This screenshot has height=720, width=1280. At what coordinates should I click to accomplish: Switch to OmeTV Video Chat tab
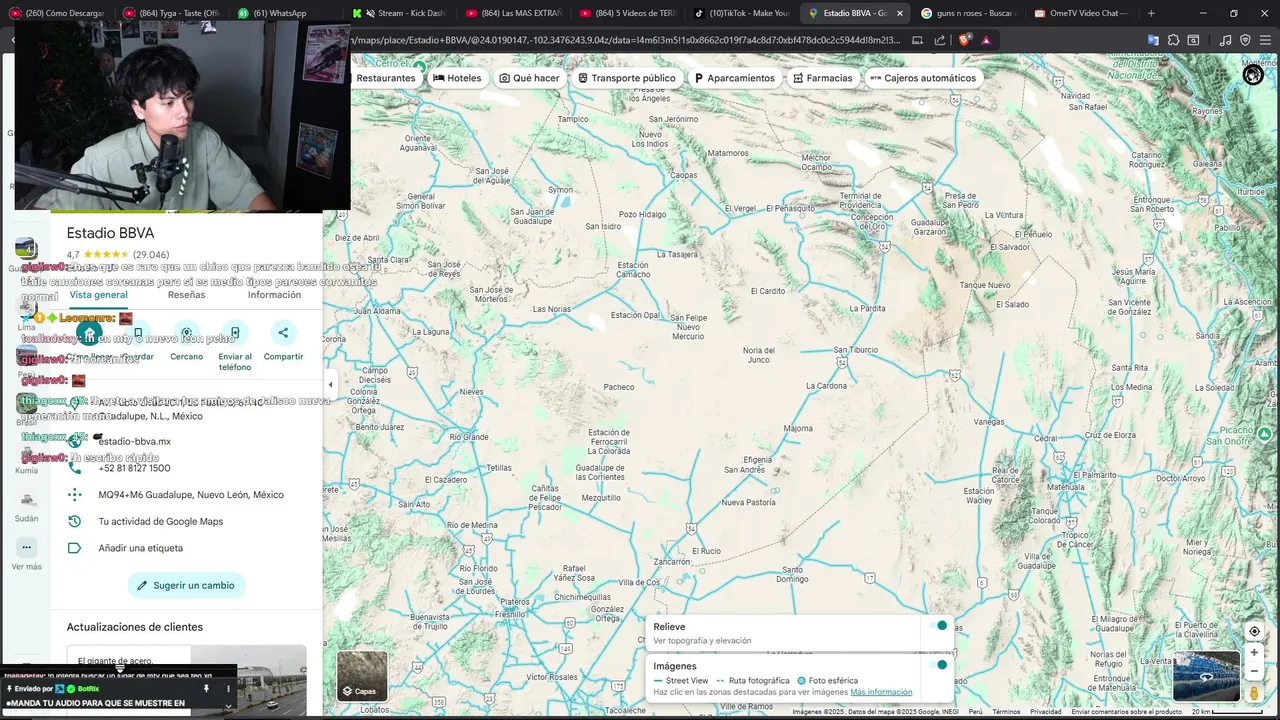tap(1081, 13)
